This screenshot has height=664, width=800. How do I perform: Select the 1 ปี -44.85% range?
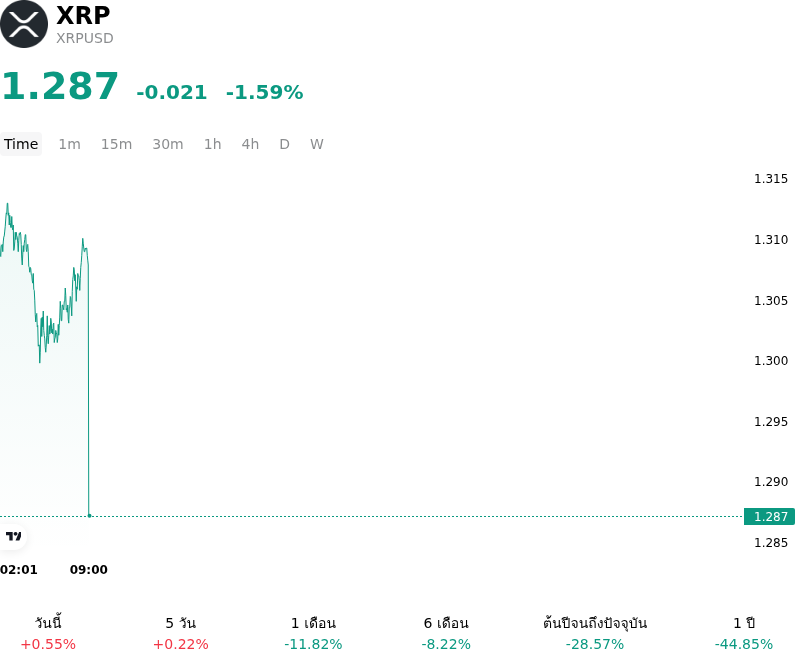pos(744,633)
